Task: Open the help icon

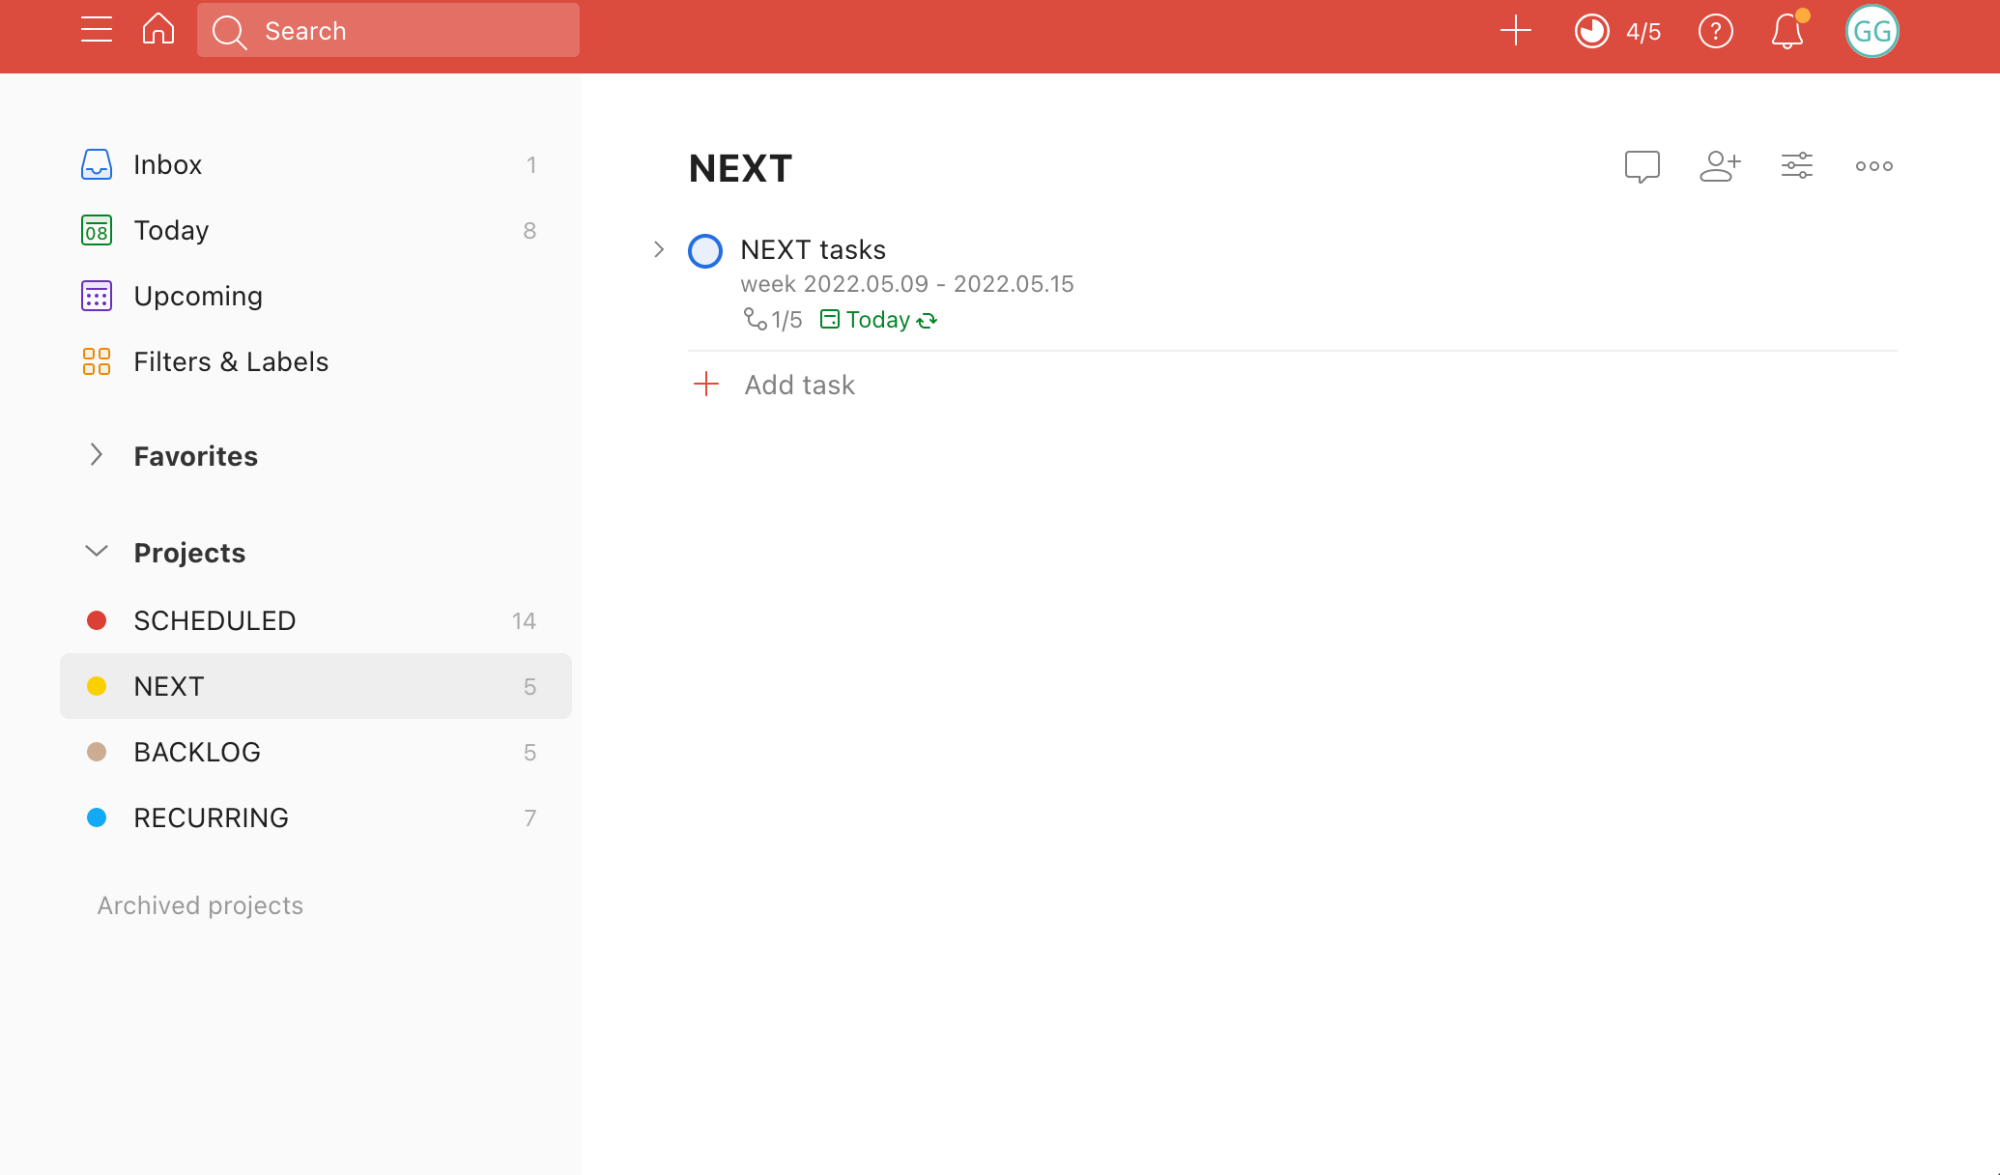Action: tap(1715, 31)
